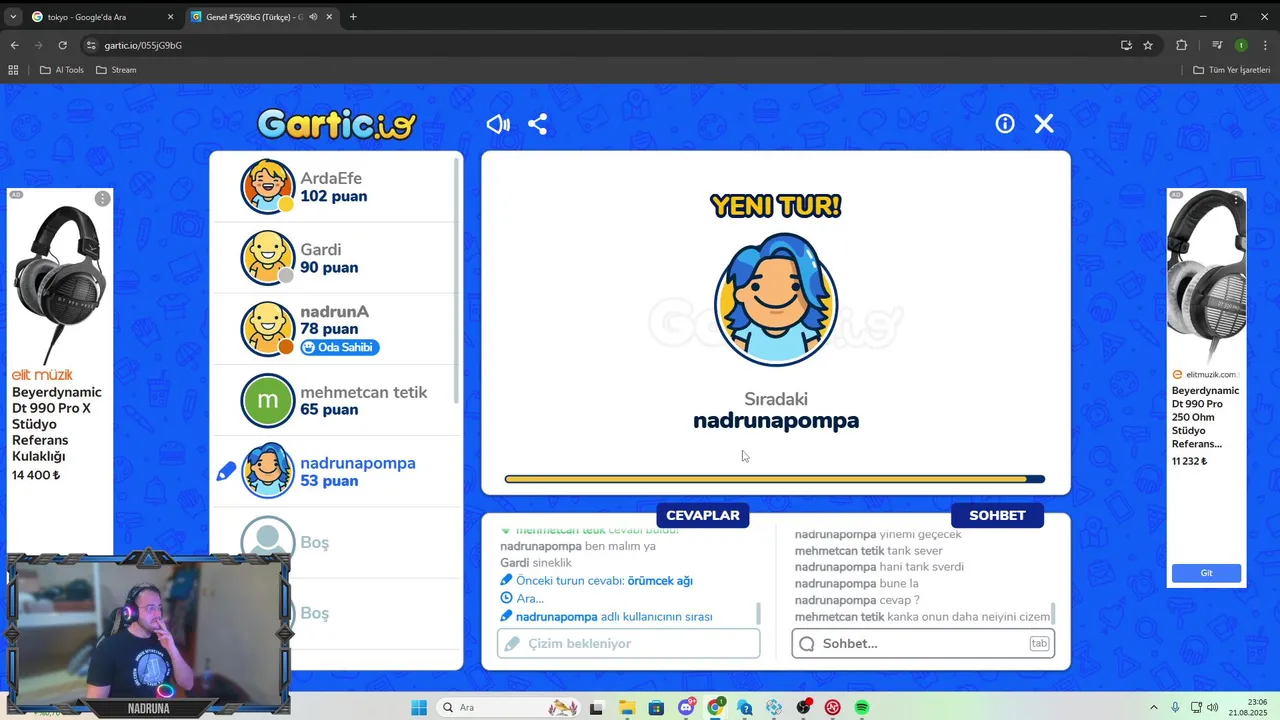This screenshot has width=1280, height=720.
Task: Click the right Beyerdynamic Dt 990 Pro ad text
Action: [x=1205, y=417]
